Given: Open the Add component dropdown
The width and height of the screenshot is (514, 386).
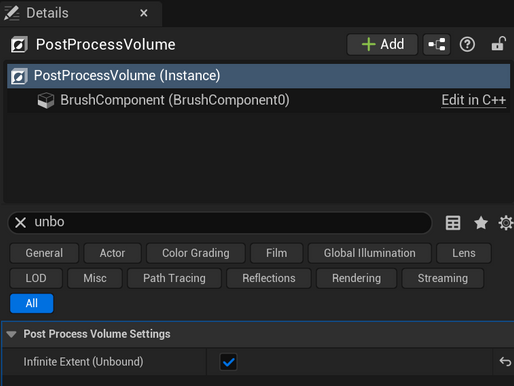Looking at the screenshot, I should pyautogui.click(x=382, y=44).
